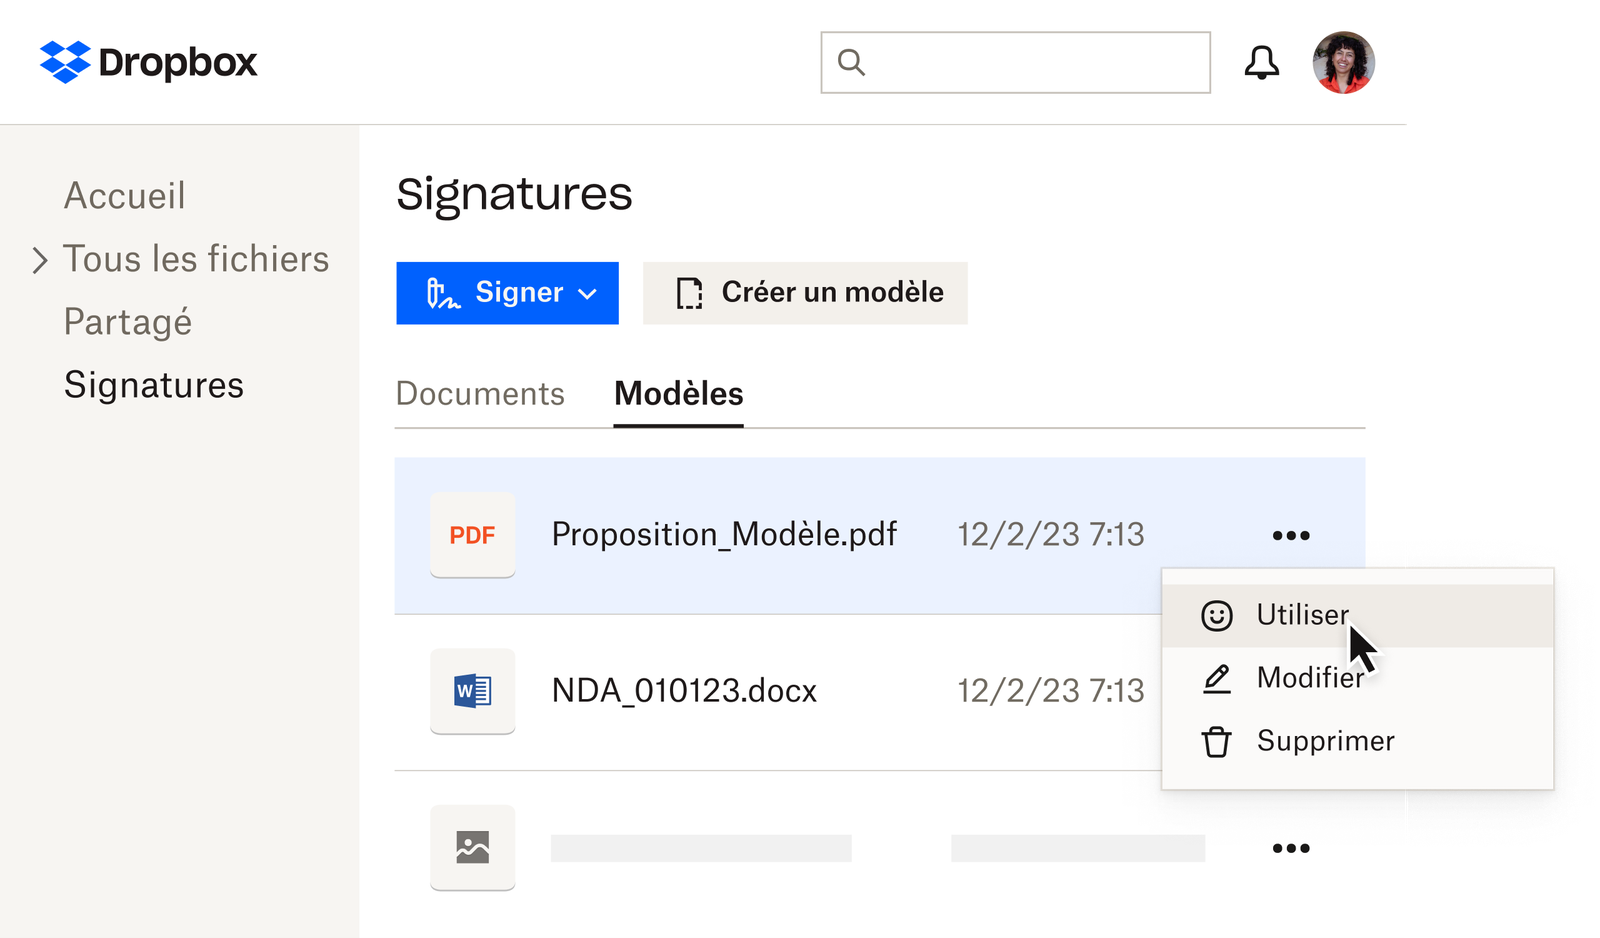Click the profile avatar picture
This screenshot has height=938, width=1600.
[1343, 62]
